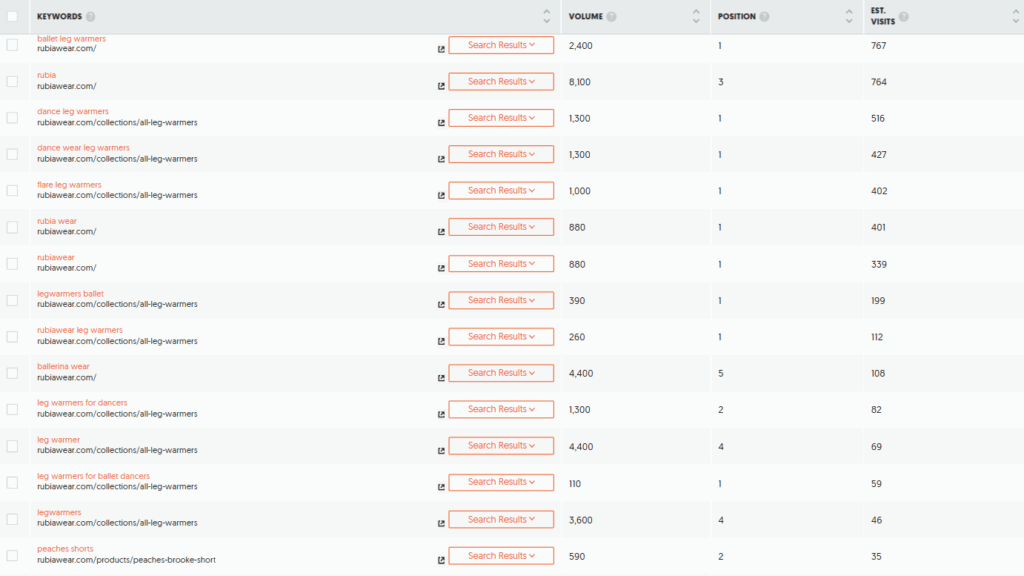The width and height of the screenshot is (1024, 576).
Task: Sort table by Position column arrows
Action: (x=849, y=16)
